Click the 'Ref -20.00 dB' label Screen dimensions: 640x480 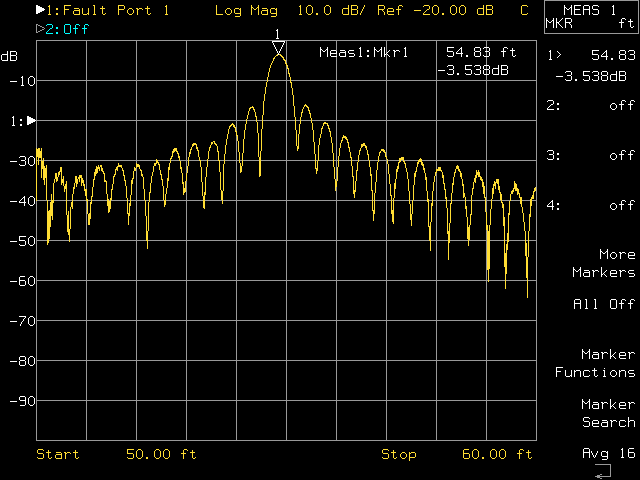coord(435,10)
